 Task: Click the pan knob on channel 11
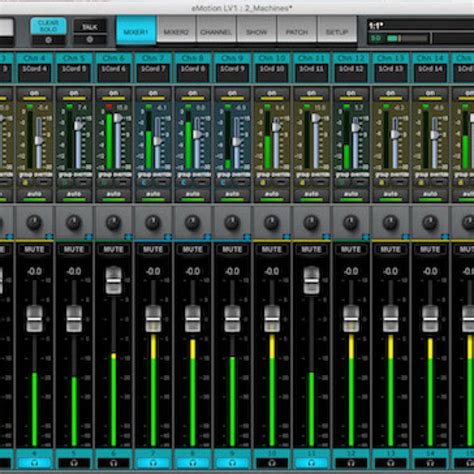311,223
